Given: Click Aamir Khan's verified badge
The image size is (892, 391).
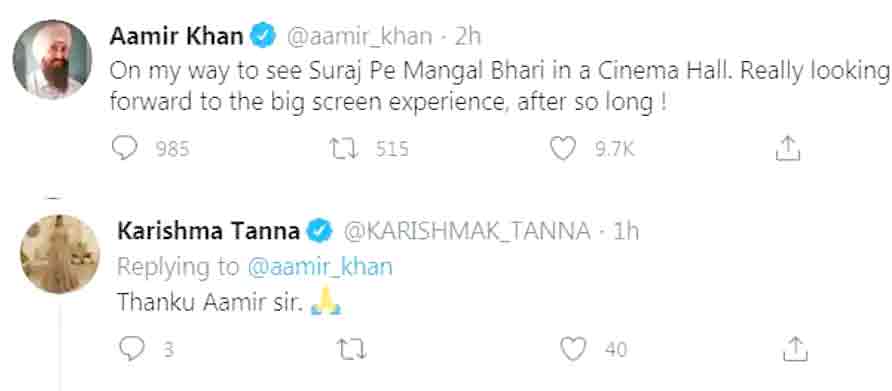Looking at the screenshot, I should pyautogui.click(x=263, y=37).
